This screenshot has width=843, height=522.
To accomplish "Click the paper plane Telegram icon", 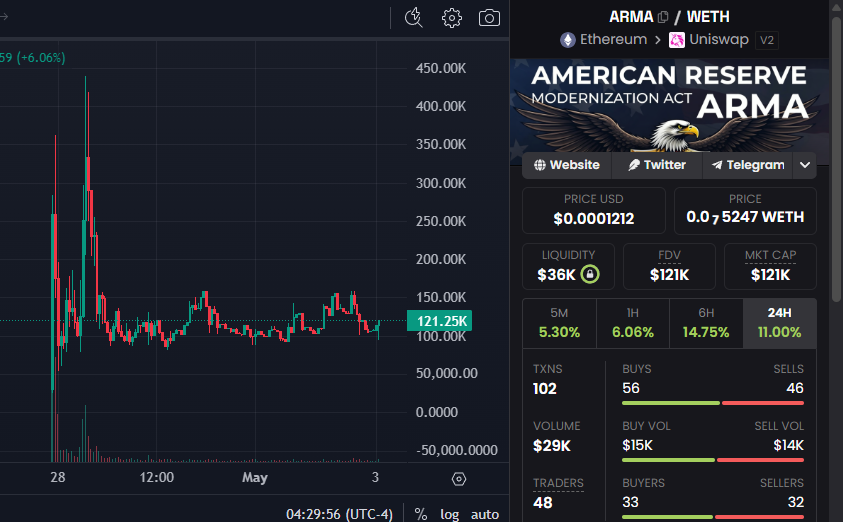I will [x=717, y=165].
